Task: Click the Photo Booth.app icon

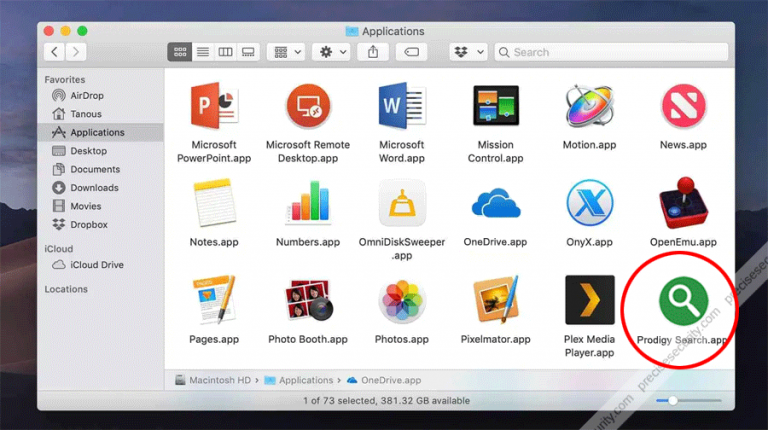Action: tap(308, 300)
